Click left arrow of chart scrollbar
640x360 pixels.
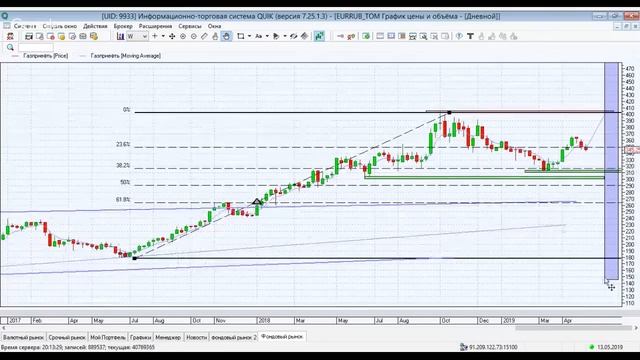4,328
